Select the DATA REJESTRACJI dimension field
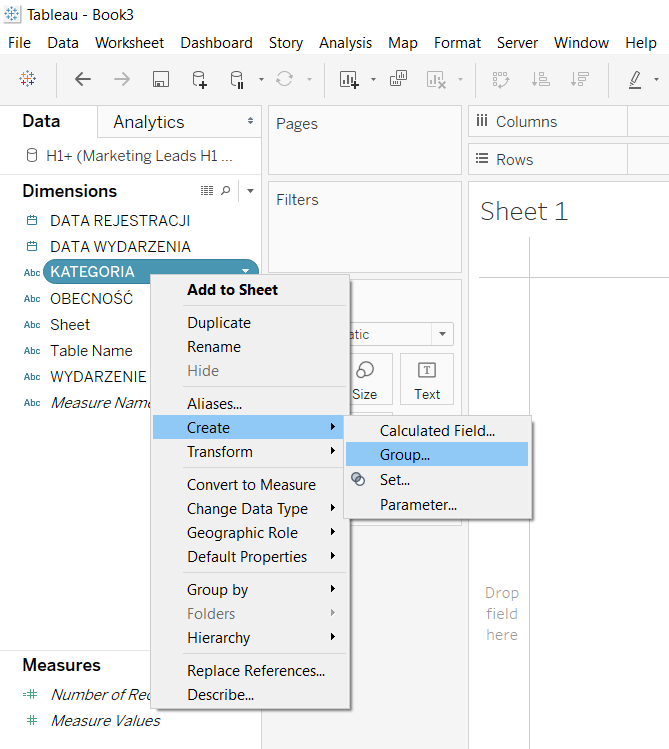The height and width of the screenshot is (749, 669). click(120, 220)
